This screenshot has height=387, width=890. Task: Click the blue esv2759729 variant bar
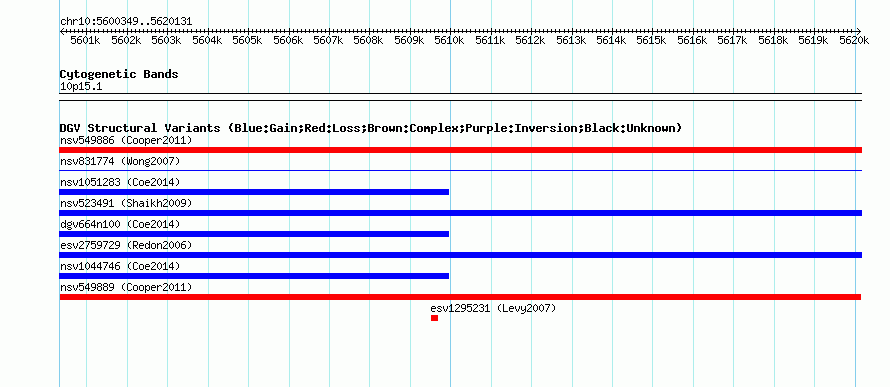460,255
